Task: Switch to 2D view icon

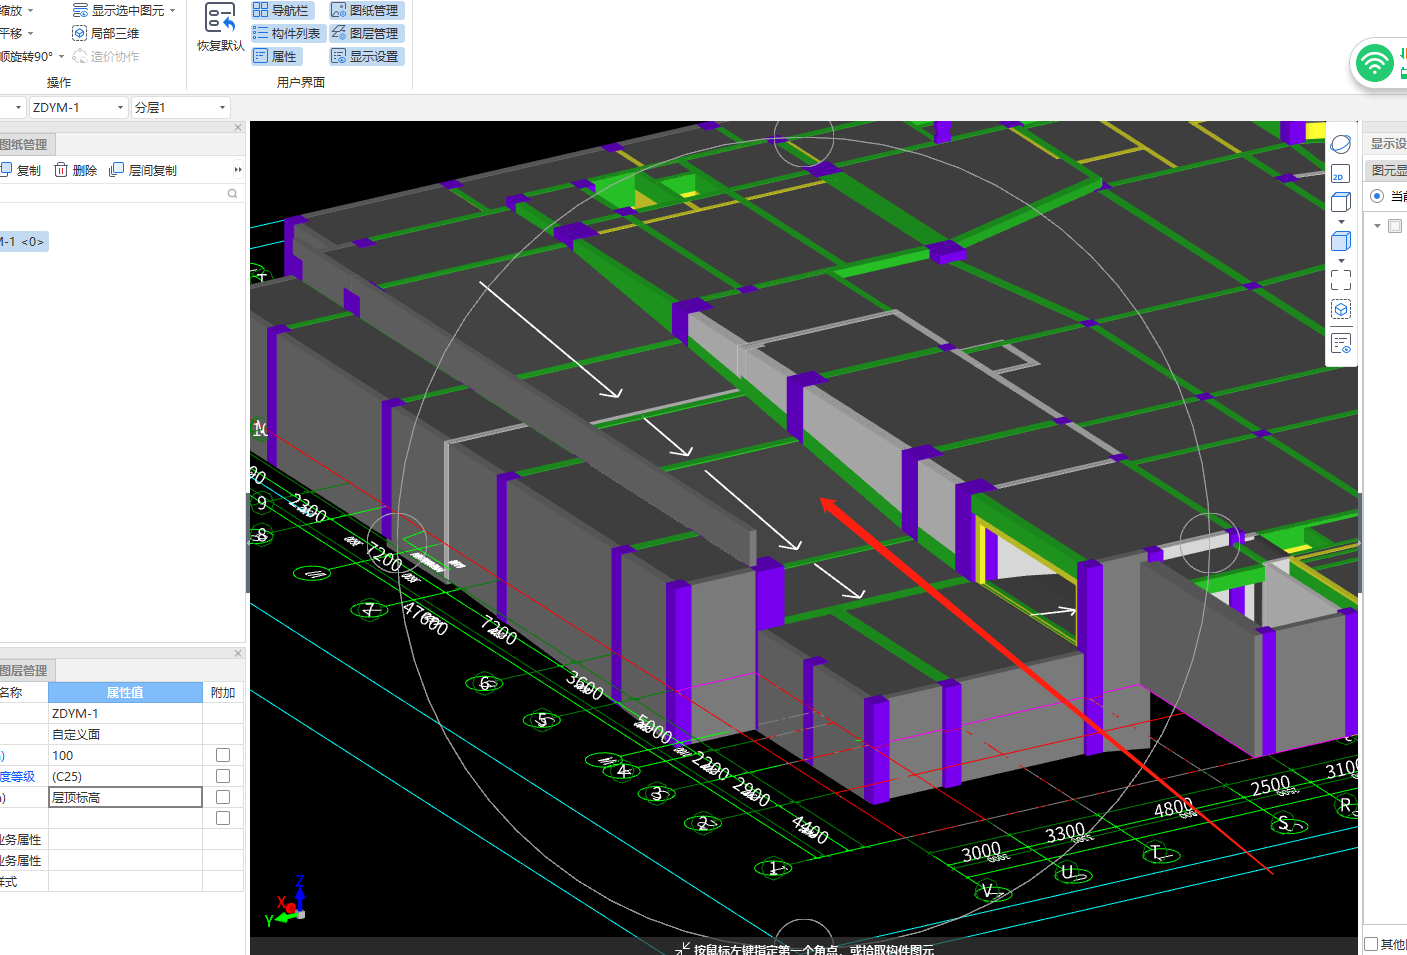Action: pos(1341,174)
